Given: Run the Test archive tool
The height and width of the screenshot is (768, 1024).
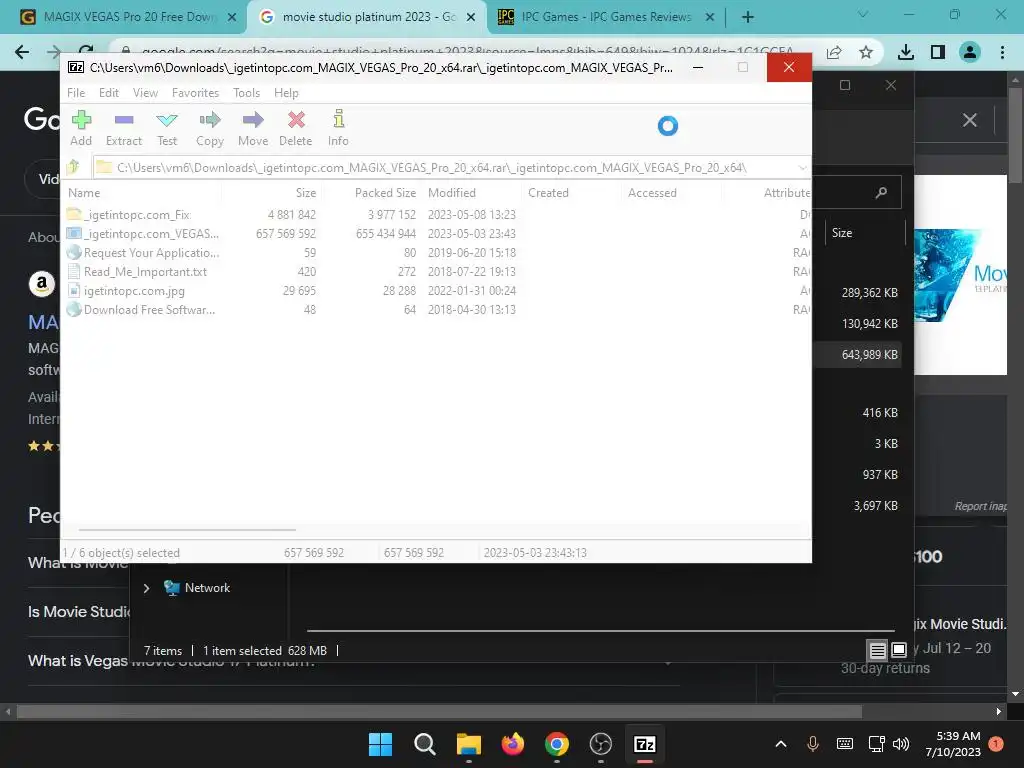Looking at the screenshot, I should (167, 128).
